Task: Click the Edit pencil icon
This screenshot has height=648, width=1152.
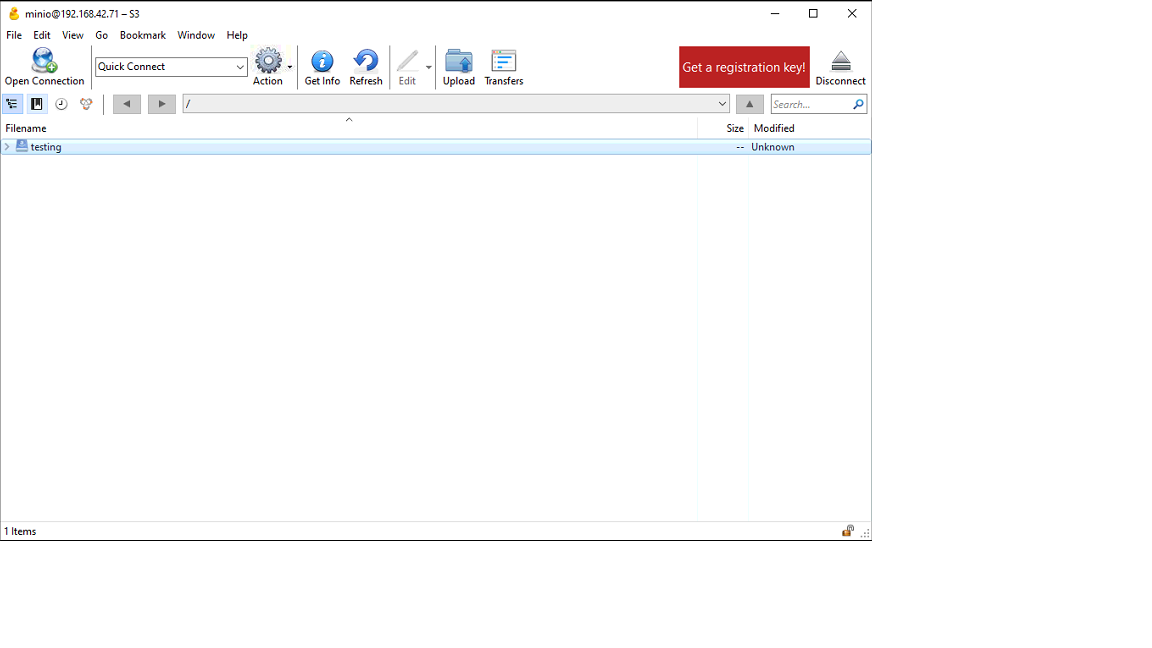Action: click(407, 60)
